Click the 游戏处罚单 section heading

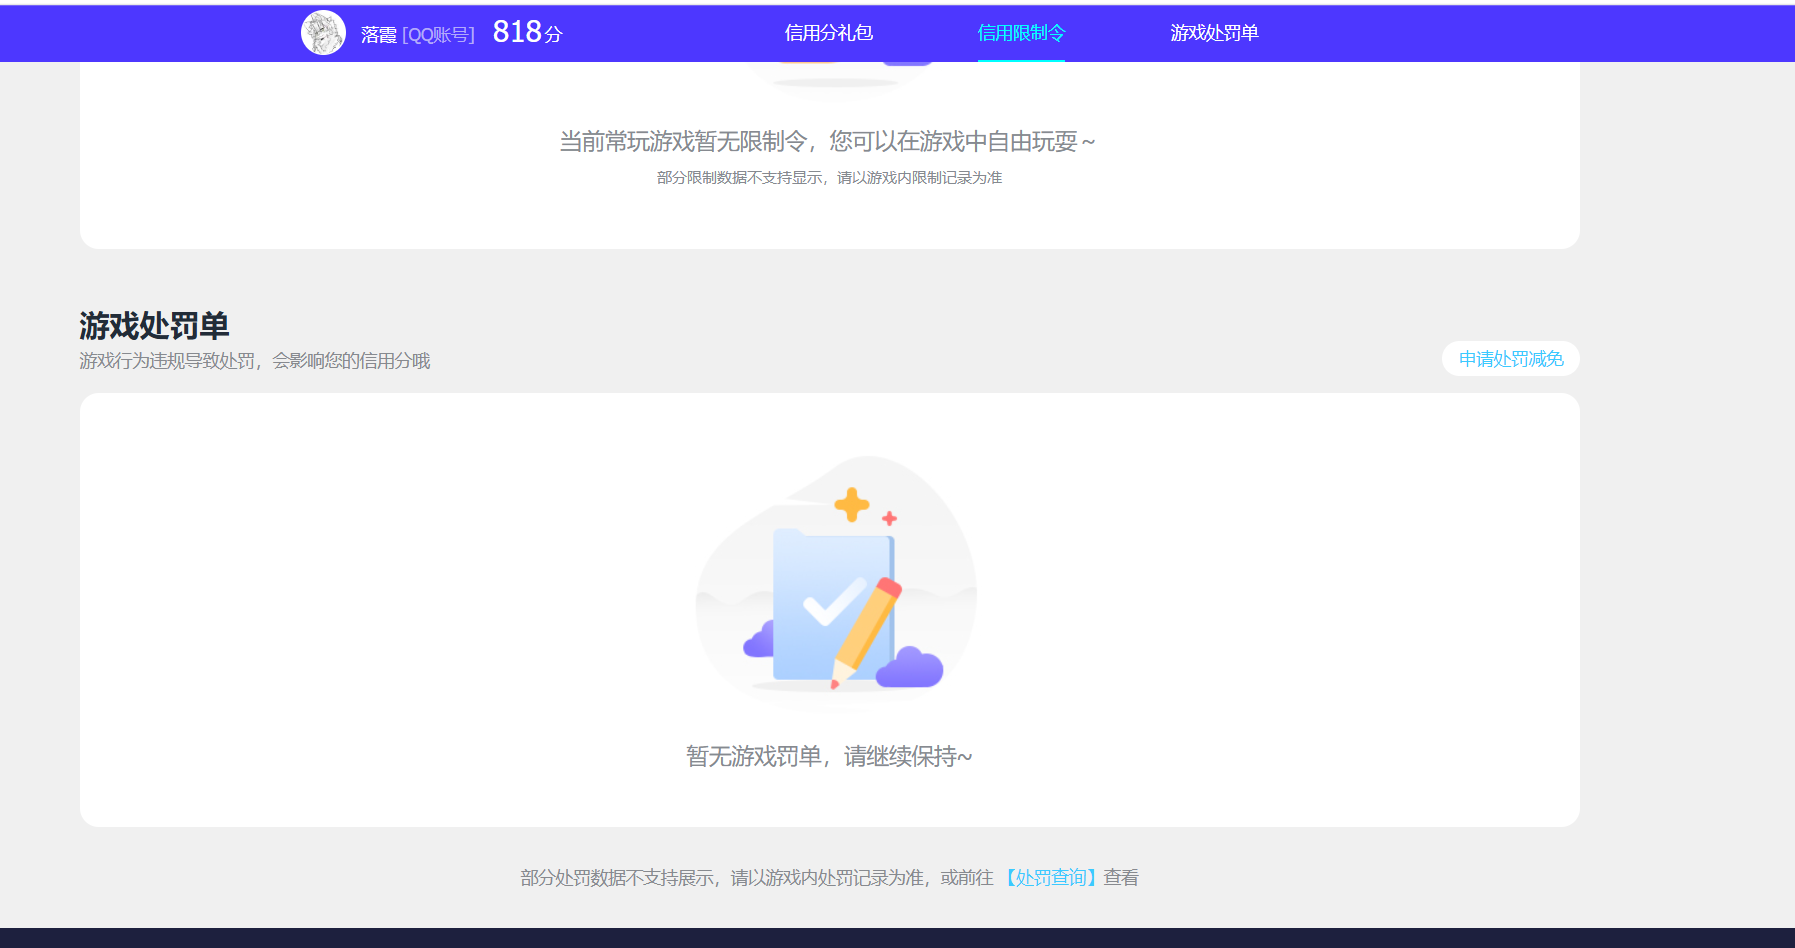pos(155,325)
